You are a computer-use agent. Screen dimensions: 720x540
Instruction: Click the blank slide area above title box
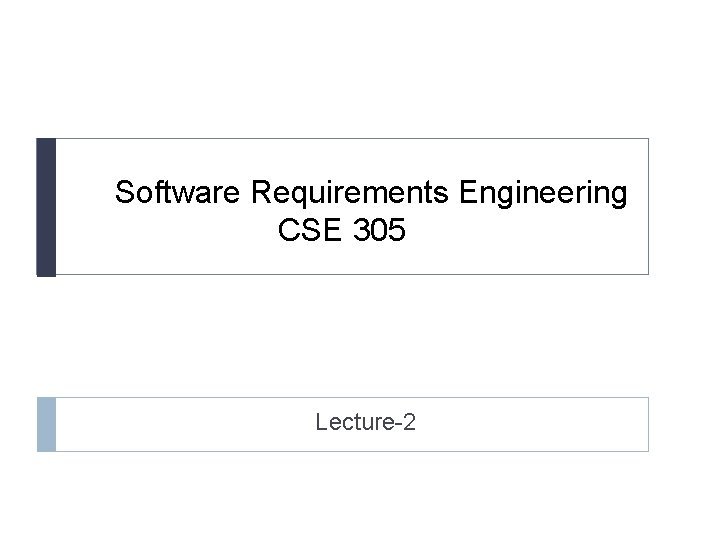tap(360, 70)
